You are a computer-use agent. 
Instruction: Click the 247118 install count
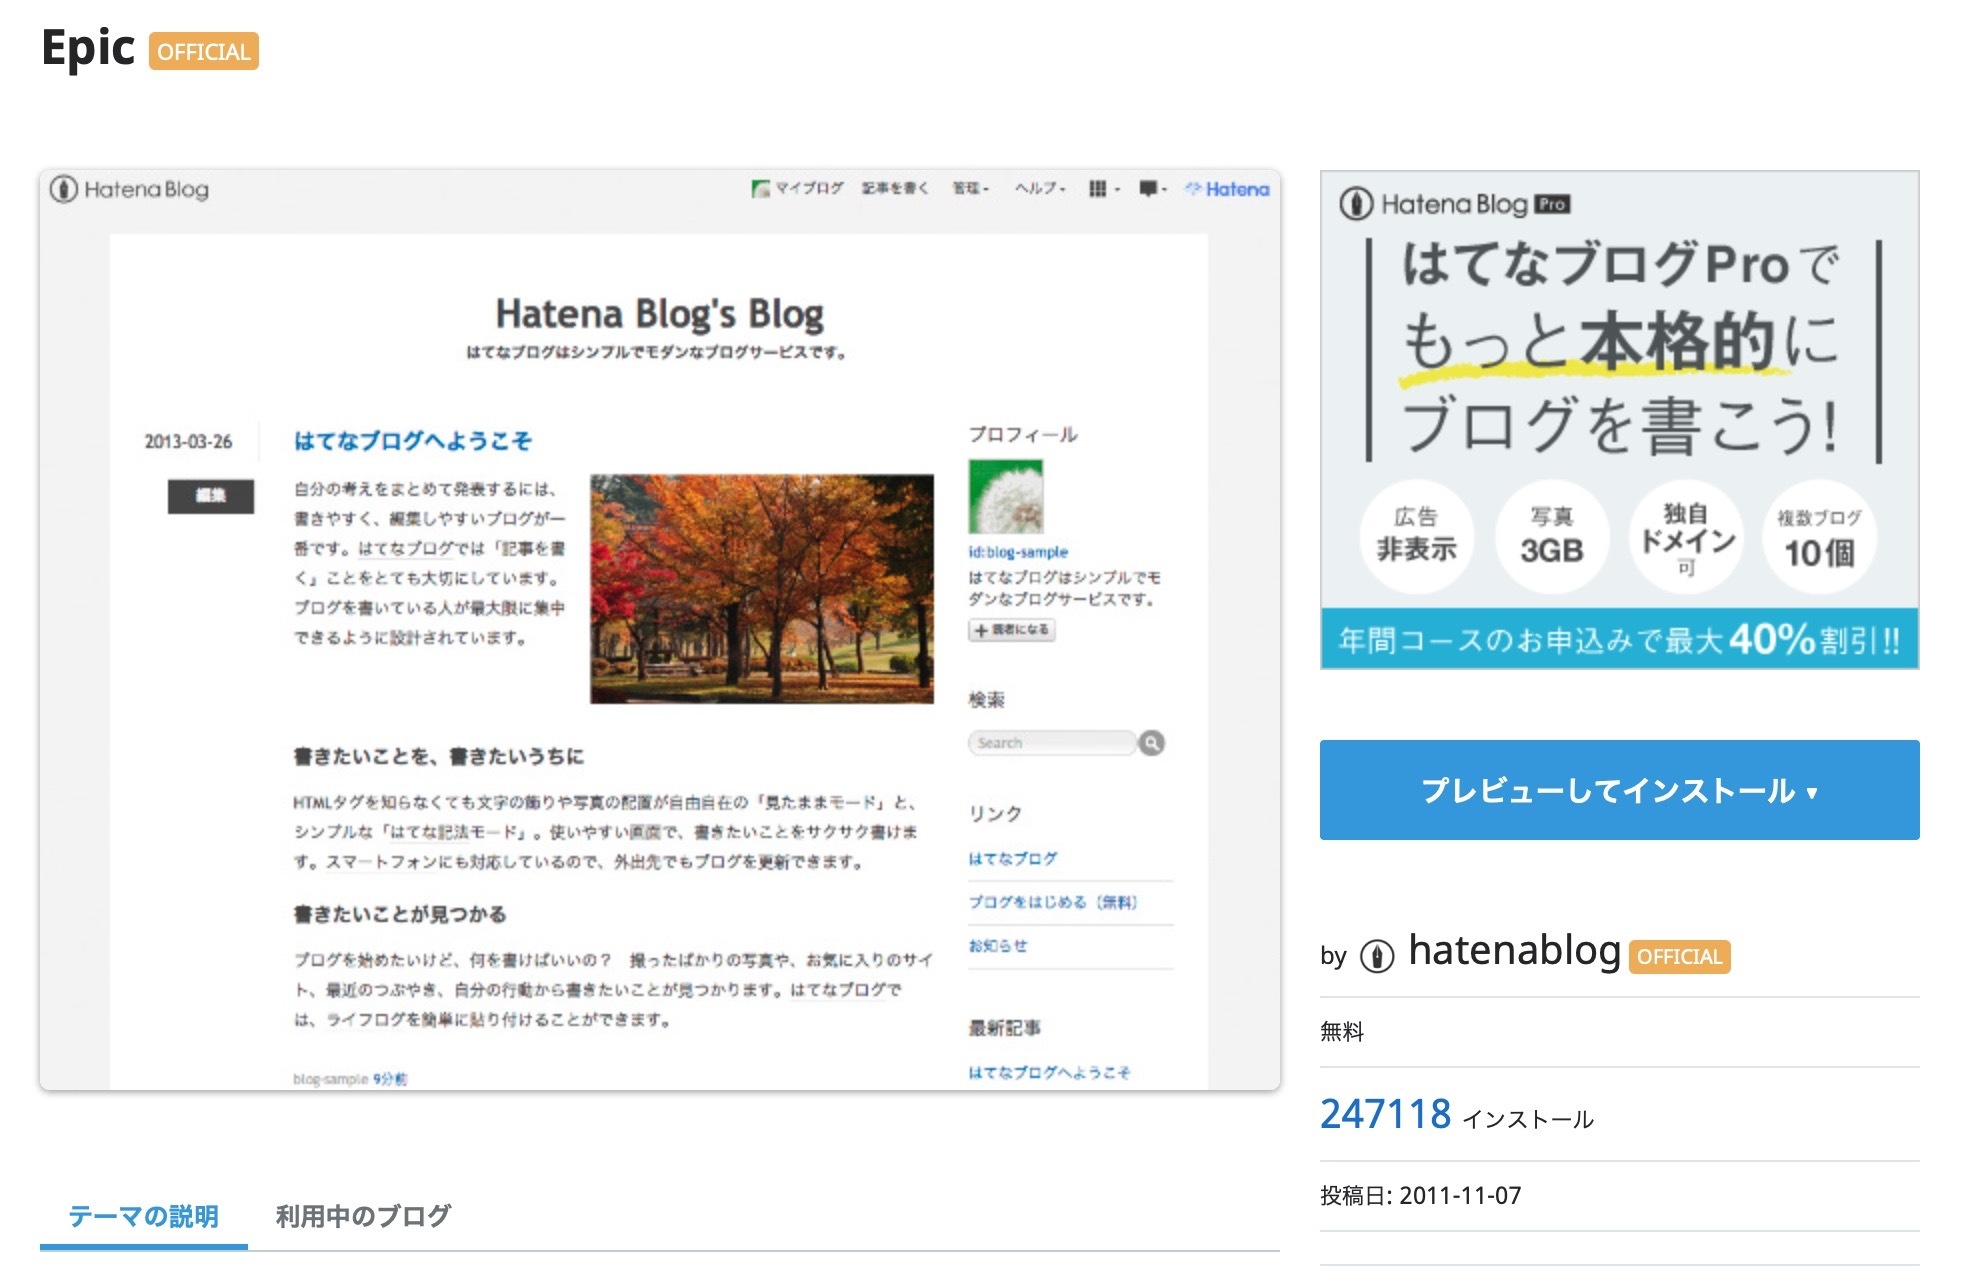(1385, 1114)
